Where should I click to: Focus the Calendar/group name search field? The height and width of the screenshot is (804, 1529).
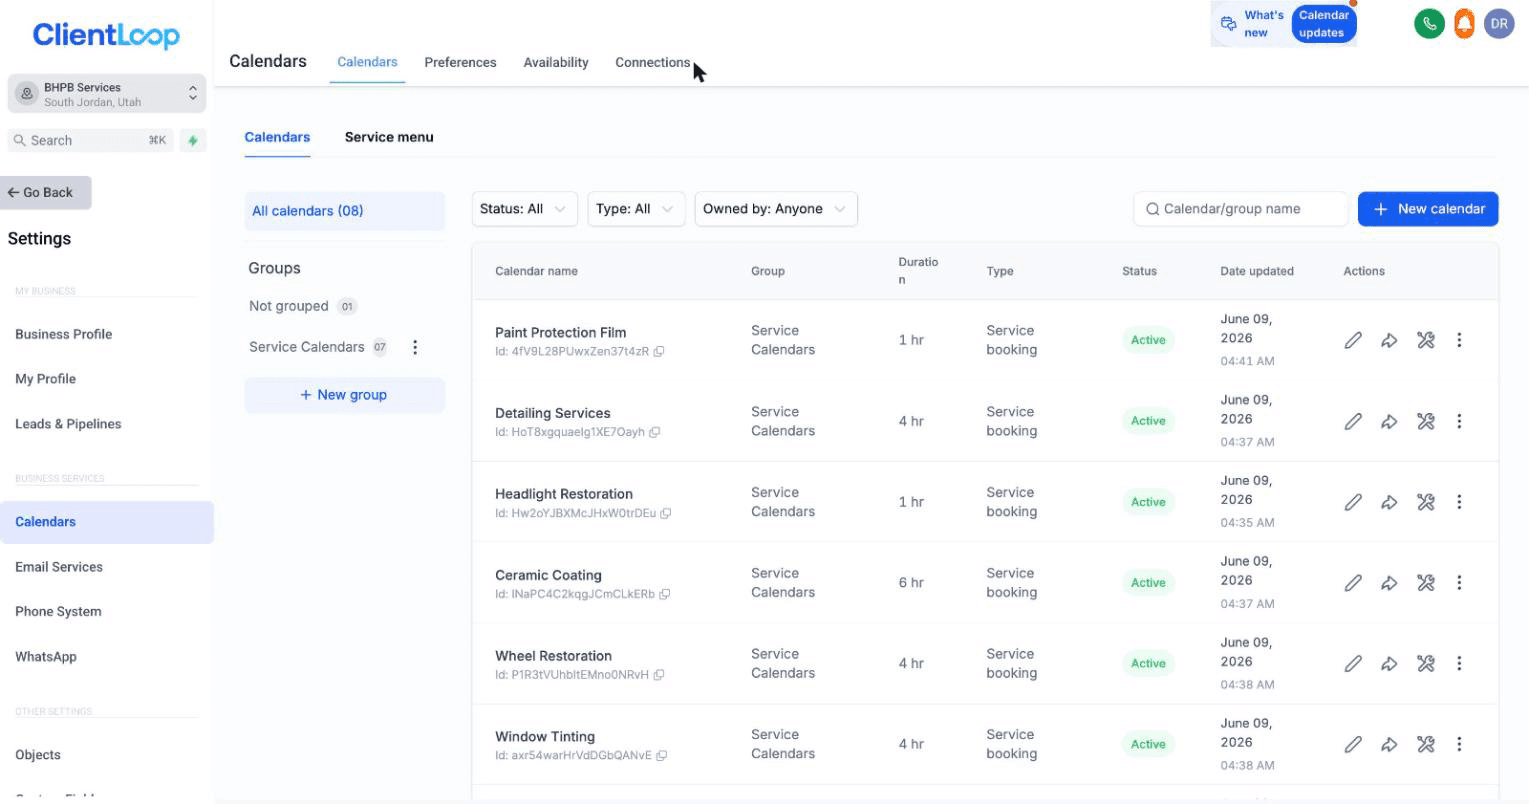1240,209
